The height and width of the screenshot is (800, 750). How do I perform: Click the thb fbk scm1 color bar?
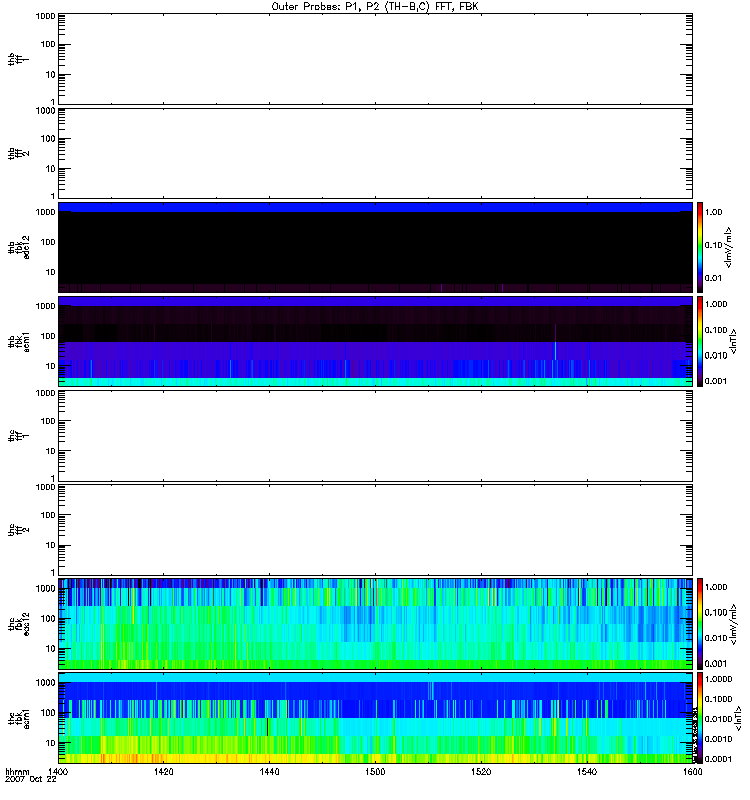(x=702, y=341)
